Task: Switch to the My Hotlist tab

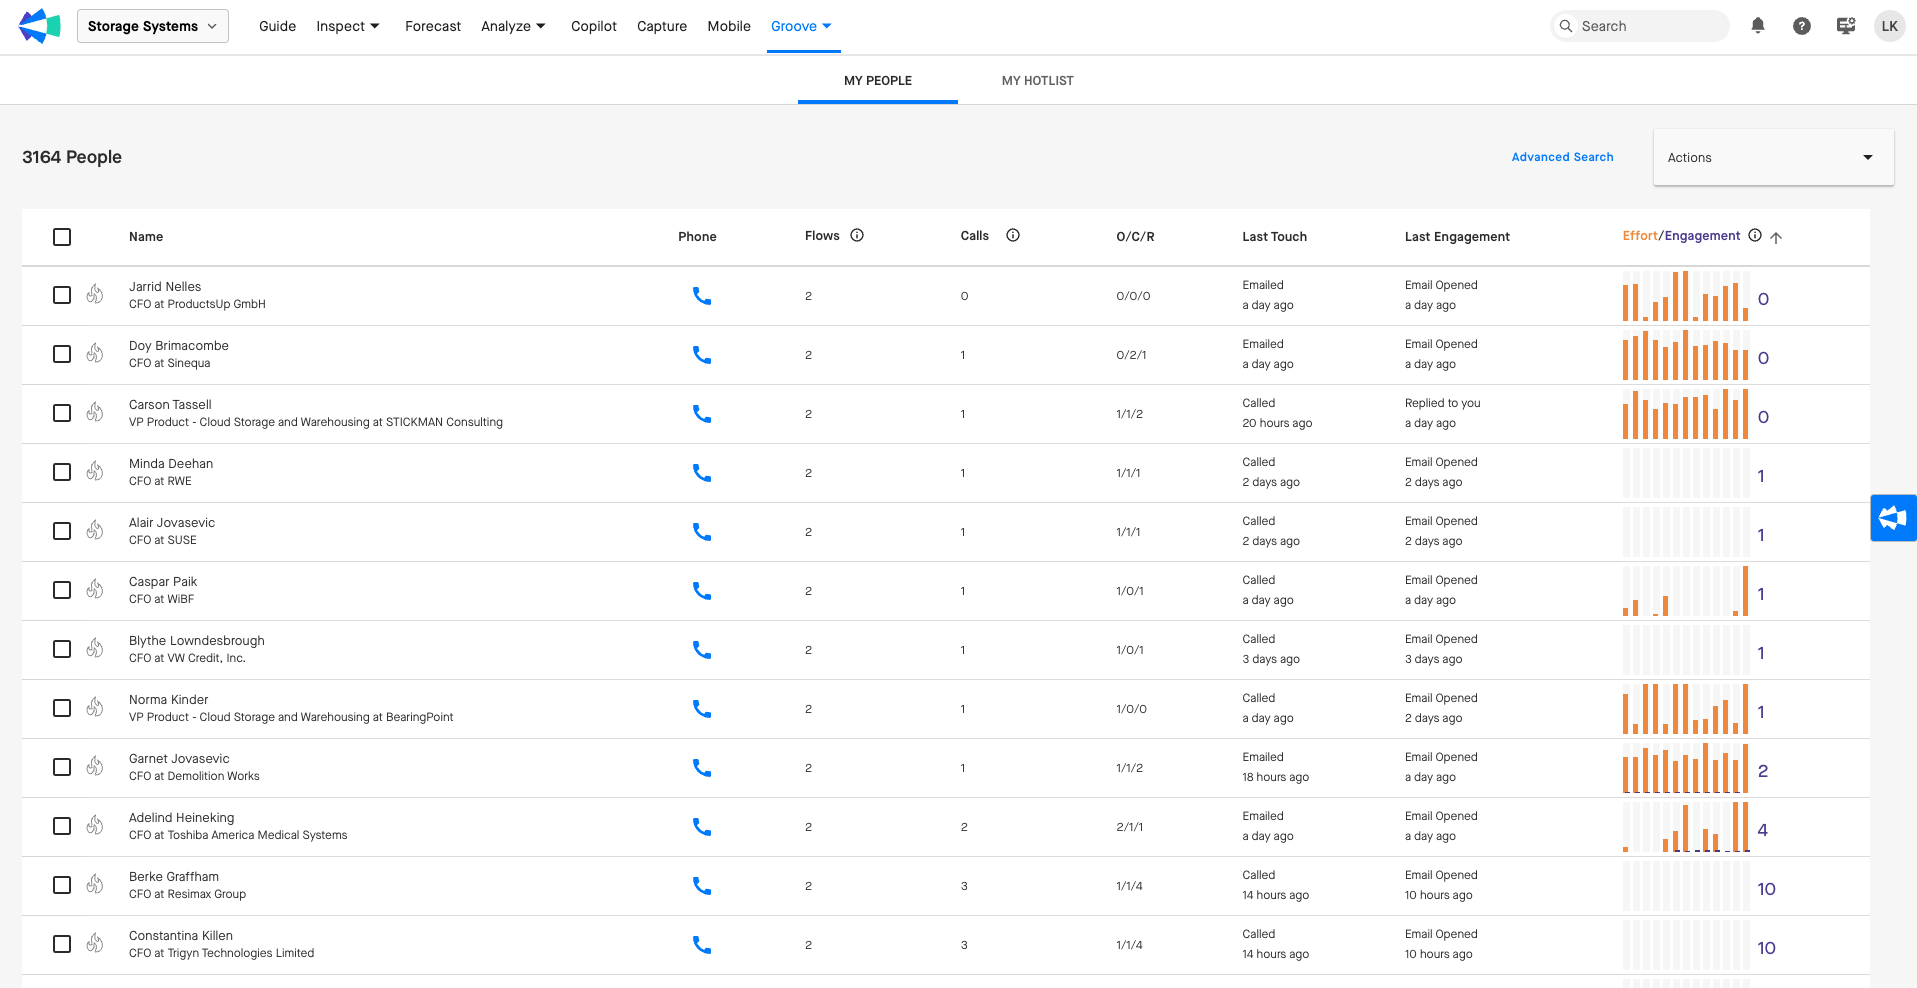Action: click(1037, 81)
